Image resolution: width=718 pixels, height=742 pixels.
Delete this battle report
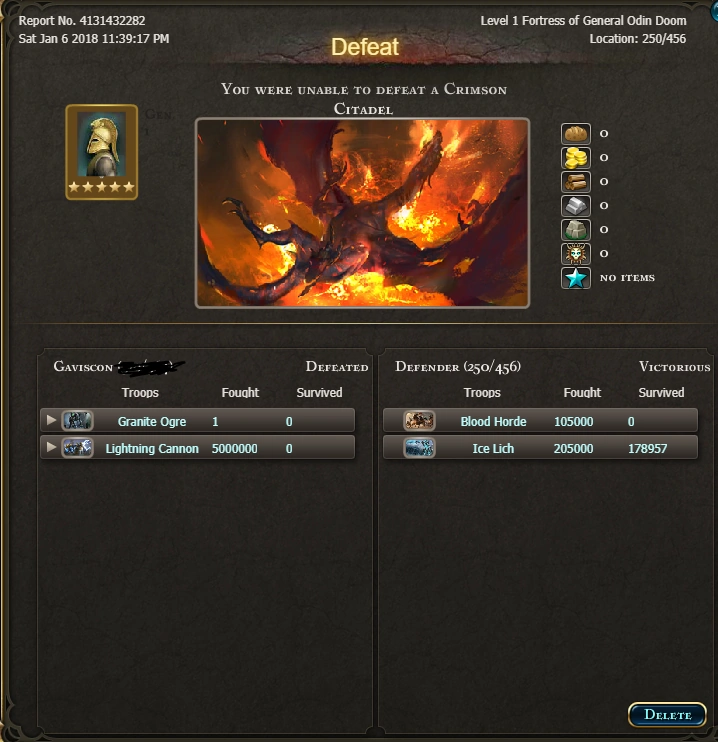pyautogui.click(x=667, y=715)
